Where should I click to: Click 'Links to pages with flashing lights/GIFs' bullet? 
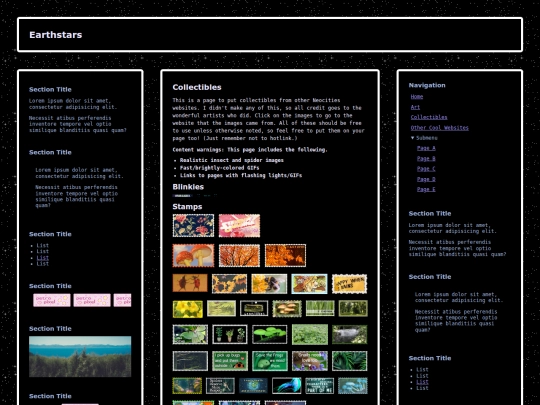coord(241,175)
